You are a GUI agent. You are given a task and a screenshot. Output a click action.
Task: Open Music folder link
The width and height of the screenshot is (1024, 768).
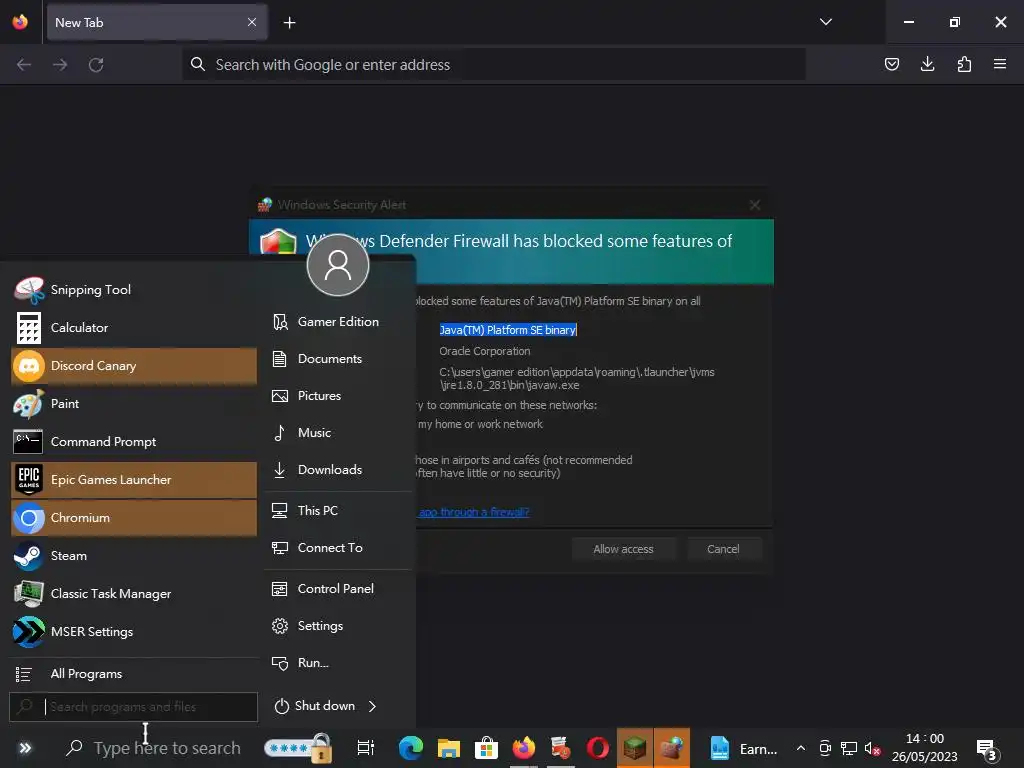[338, 433]
